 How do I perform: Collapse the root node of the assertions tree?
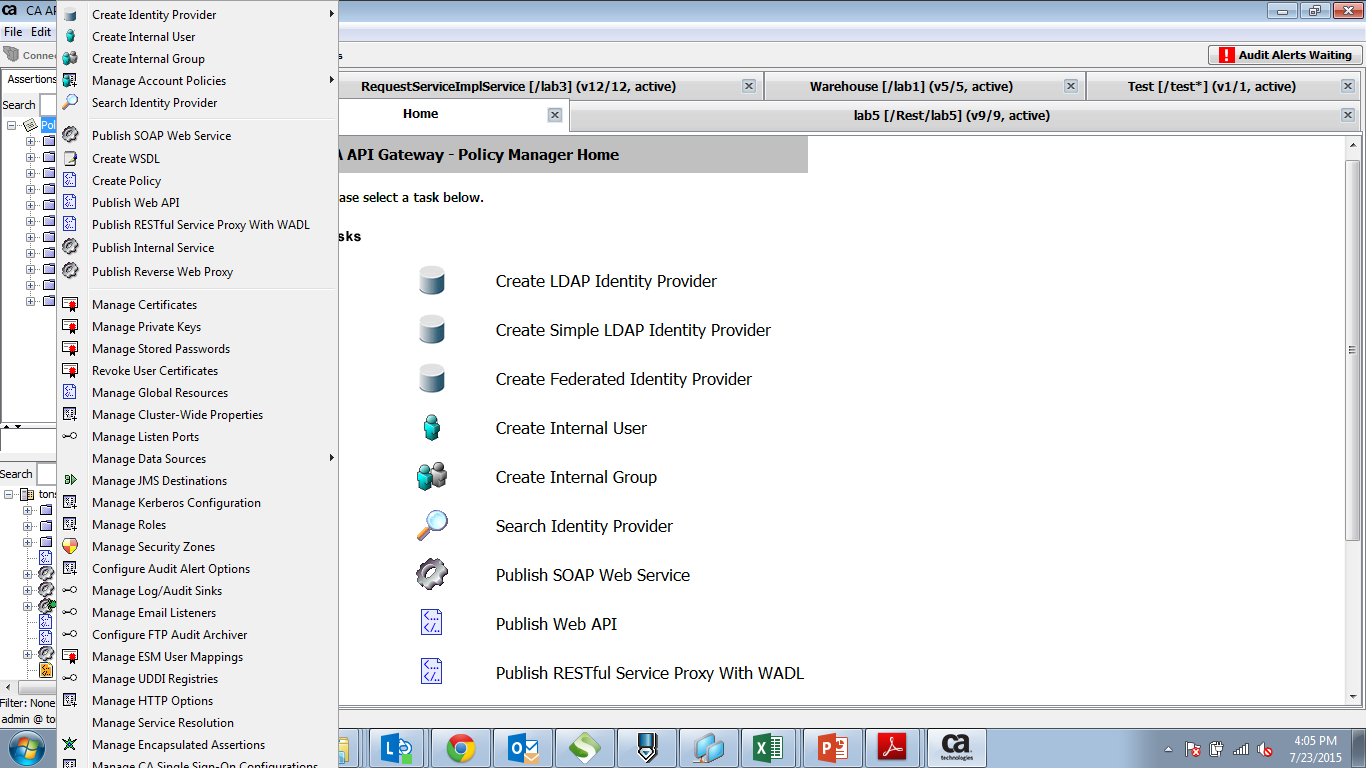coord(12,125)
